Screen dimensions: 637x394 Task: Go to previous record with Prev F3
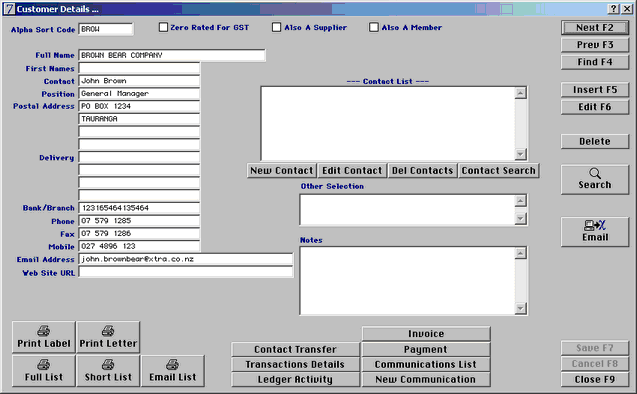pyautogui.click(x=595, y=45)
